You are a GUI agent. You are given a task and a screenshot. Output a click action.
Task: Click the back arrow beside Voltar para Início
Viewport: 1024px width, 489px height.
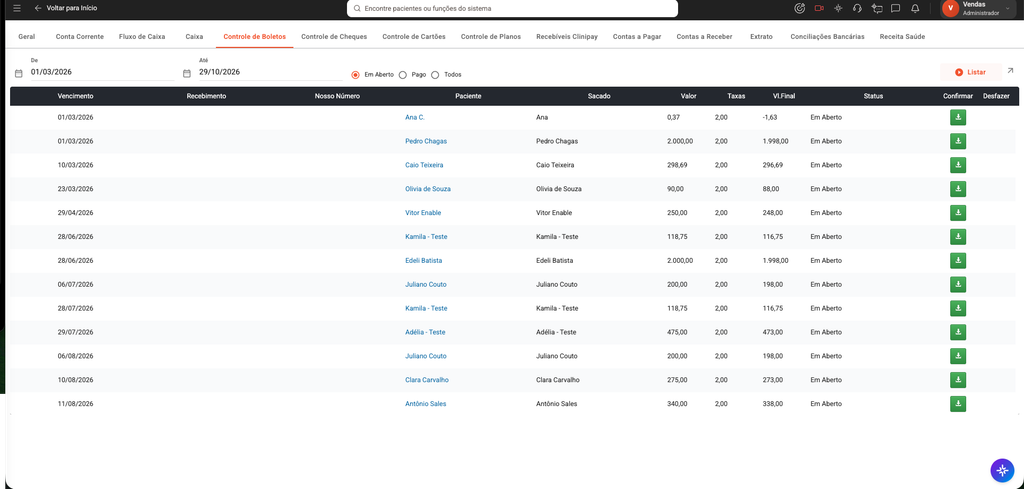38,8
